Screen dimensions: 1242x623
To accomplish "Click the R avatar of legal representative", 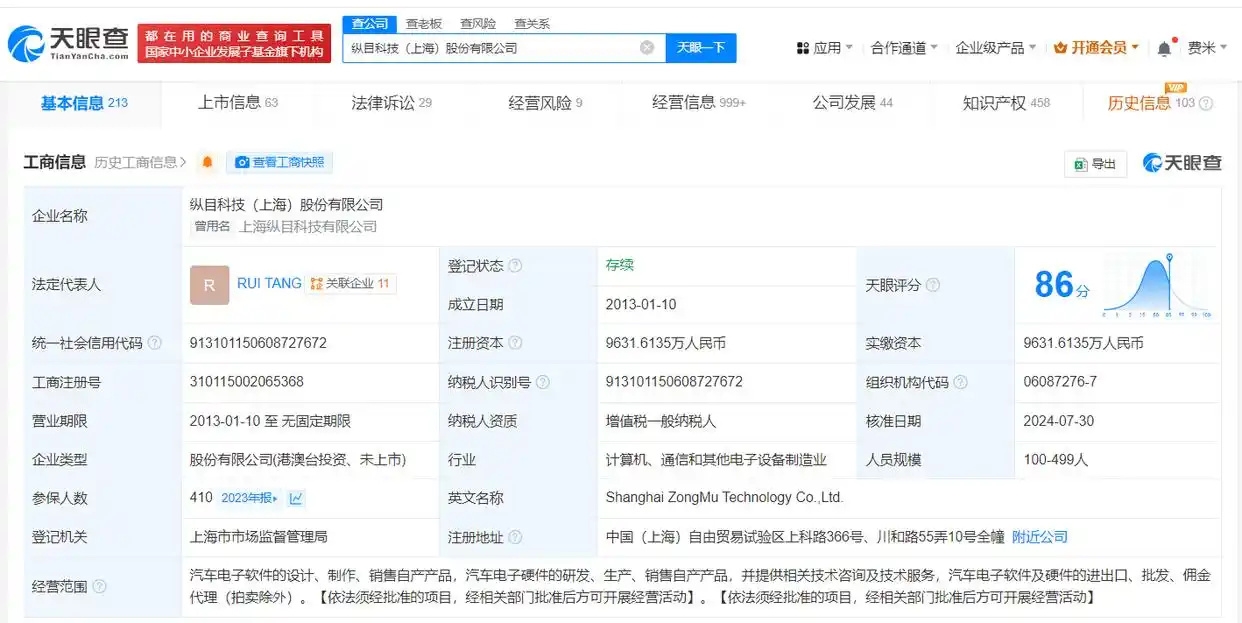I will (x=209, y=285).
